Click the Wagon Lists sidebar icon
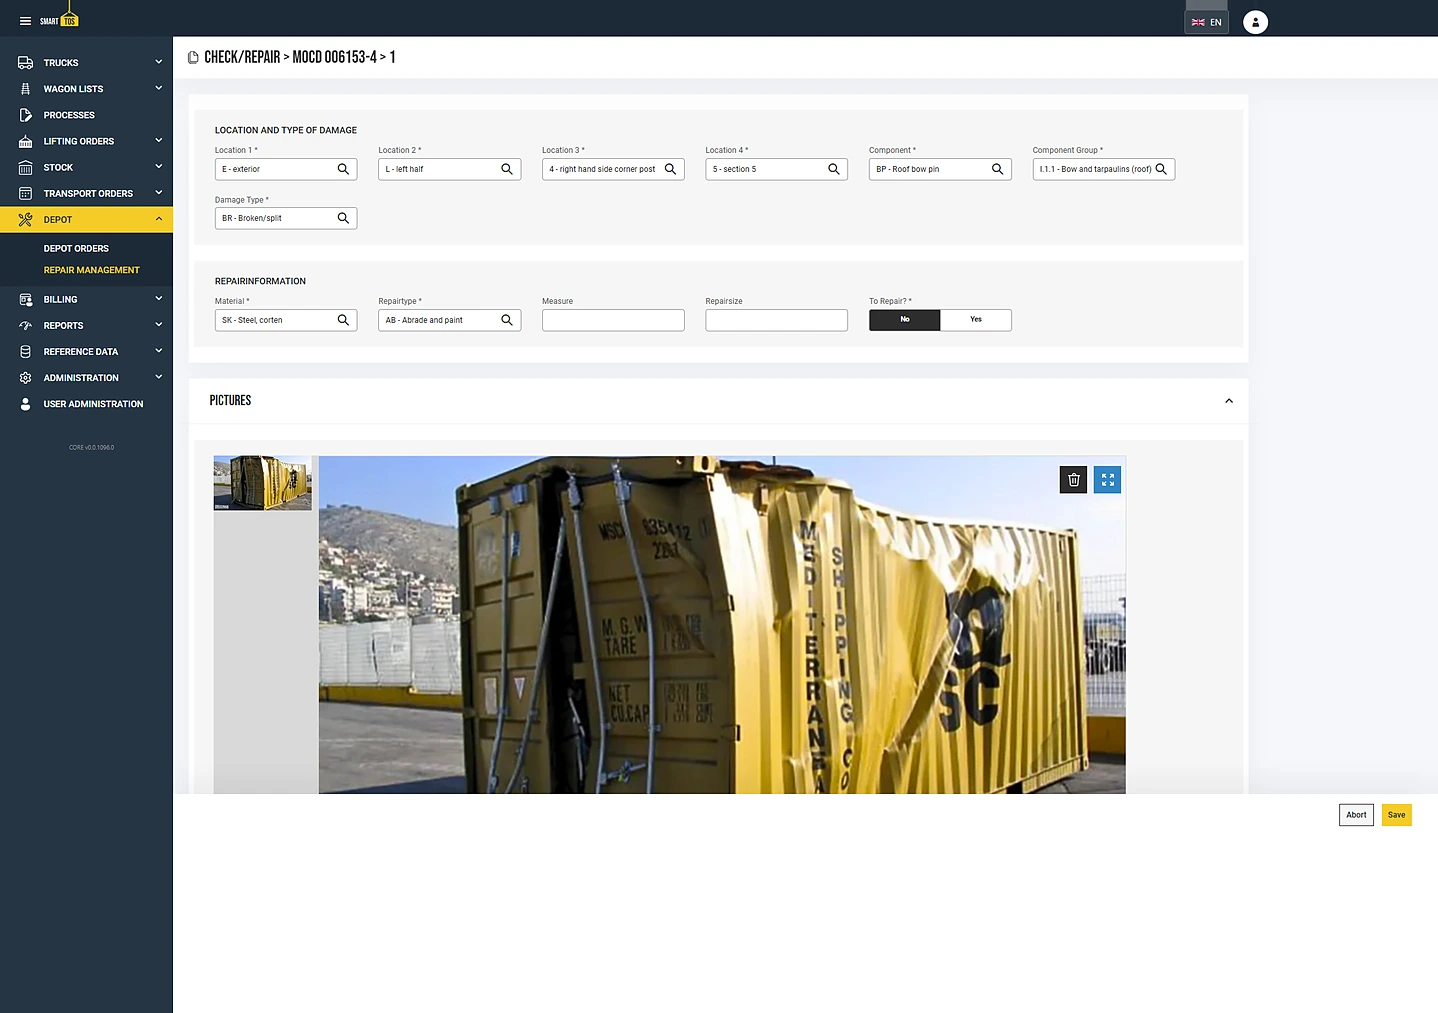 pos(25,89)
